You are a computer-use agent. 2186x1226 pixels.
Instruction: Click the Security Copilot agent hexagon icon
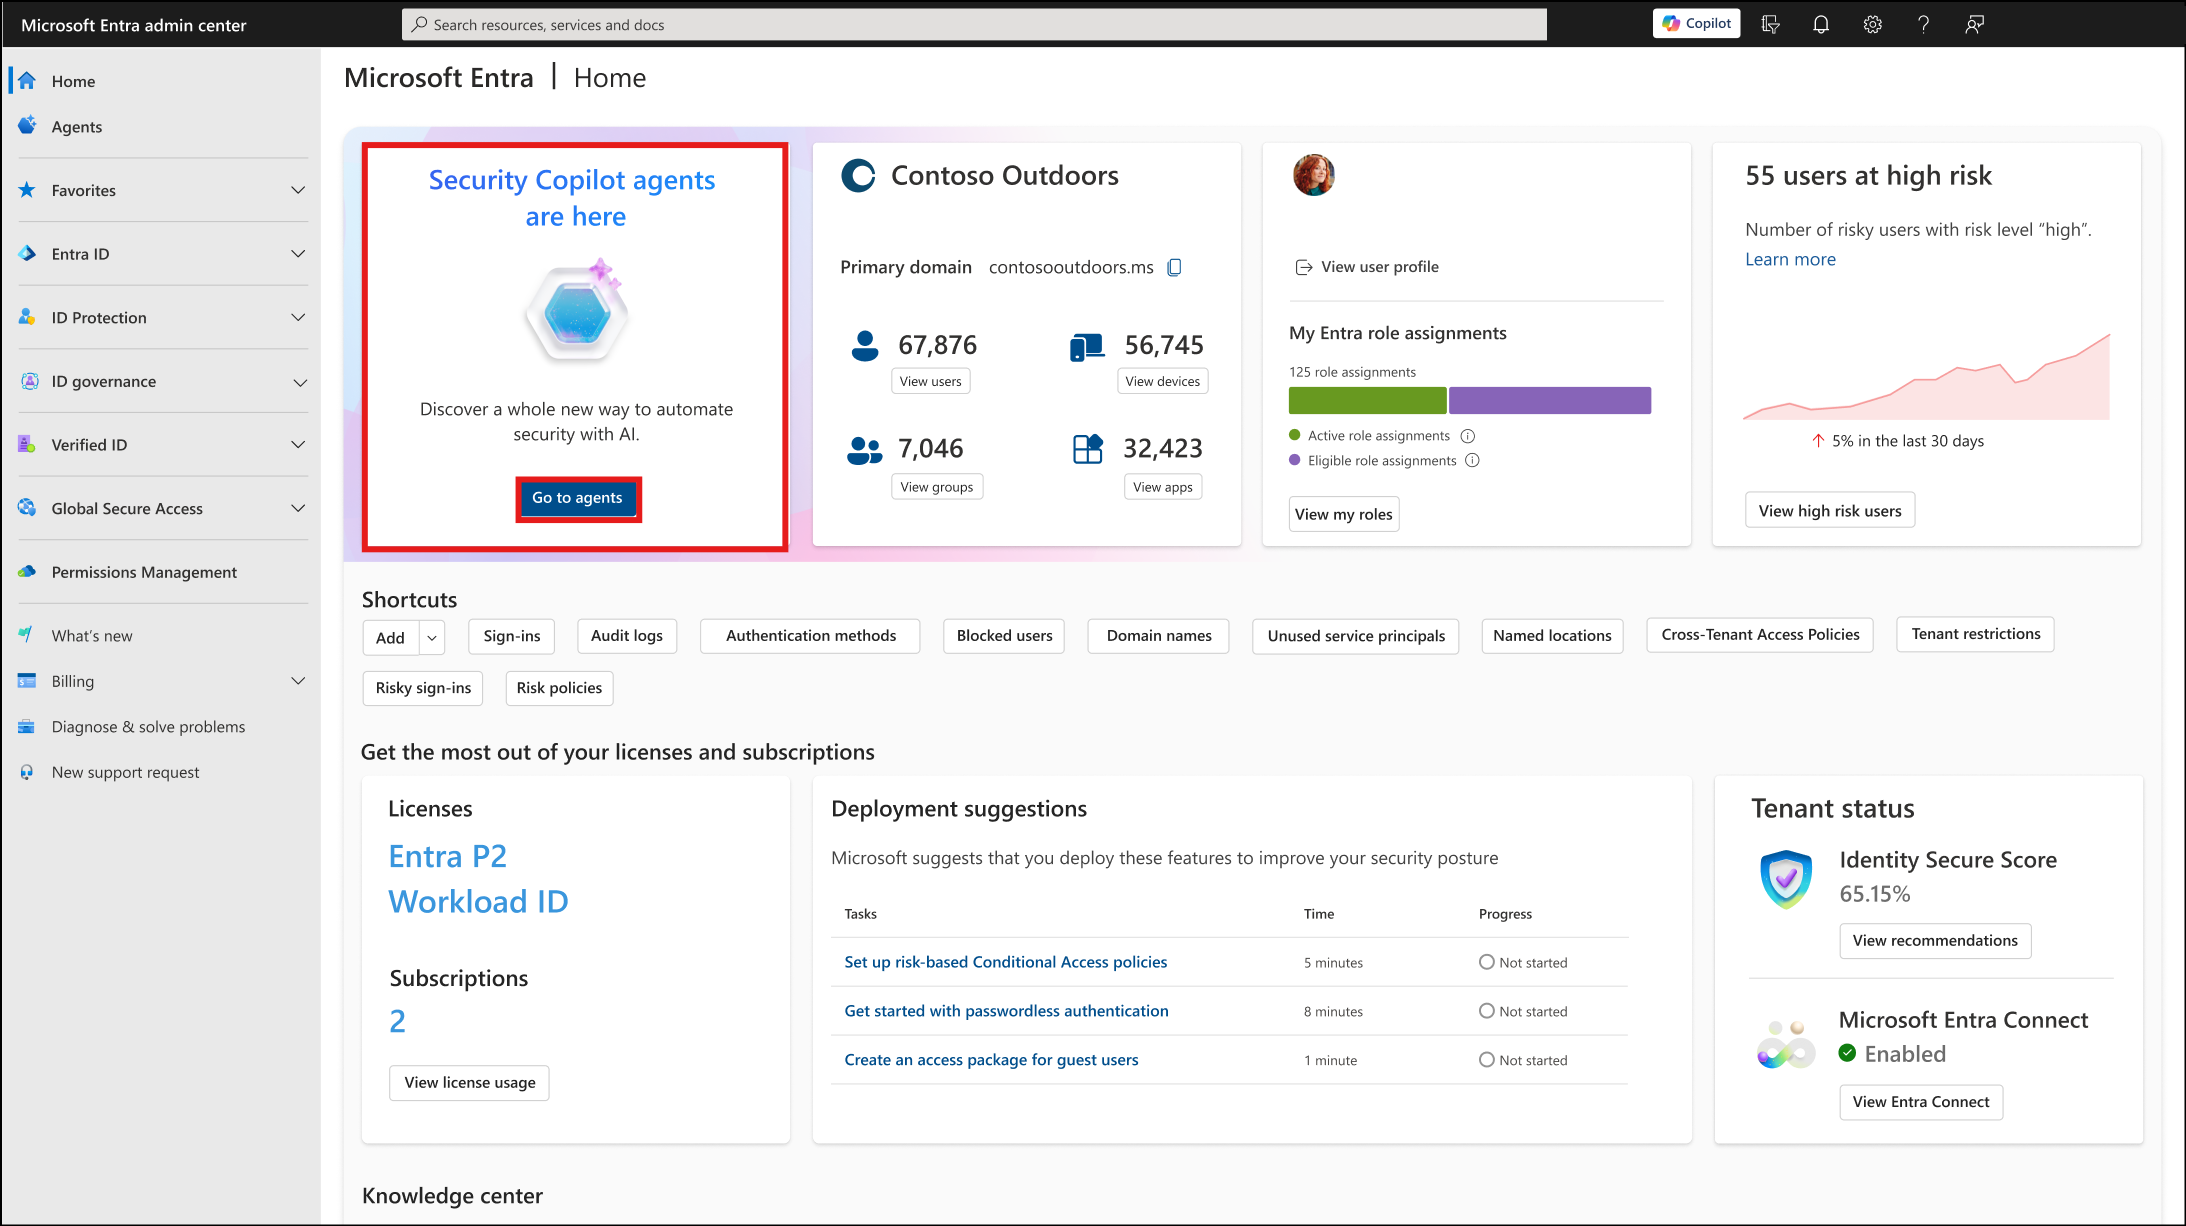(577, 312)
